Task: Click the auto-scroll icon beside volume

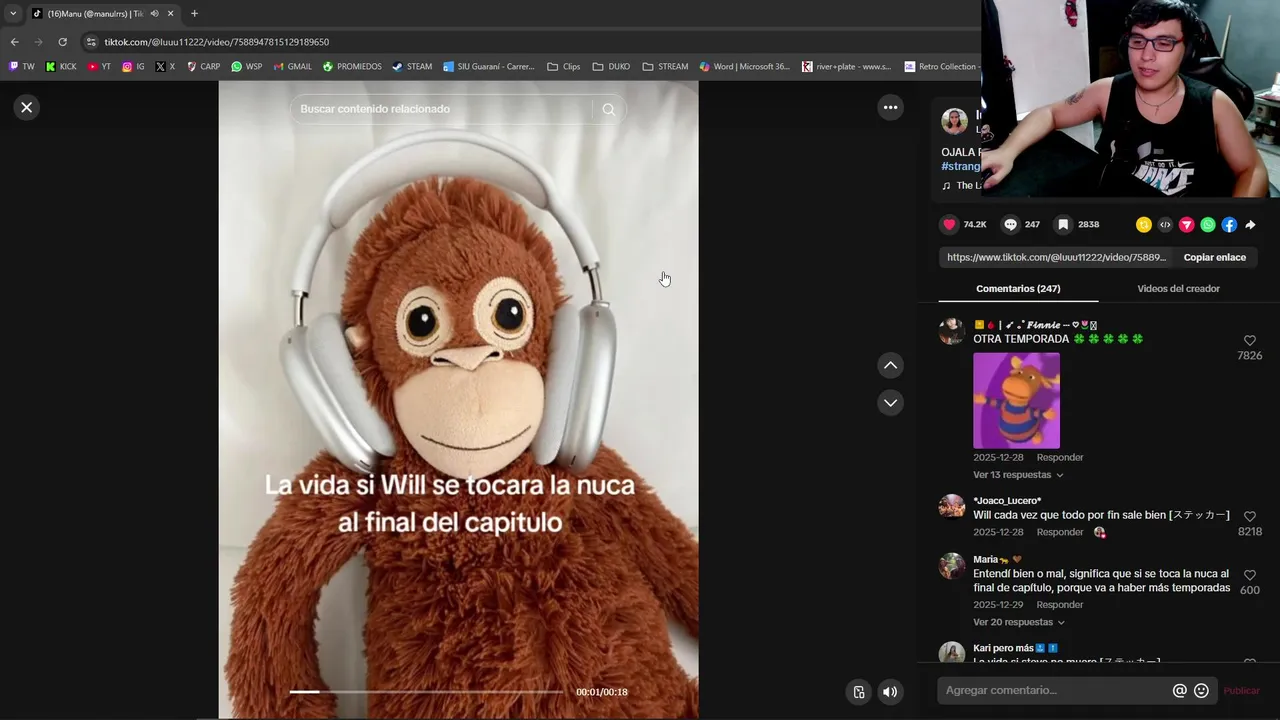Action: pyautogui.click(x=858, y=692)
